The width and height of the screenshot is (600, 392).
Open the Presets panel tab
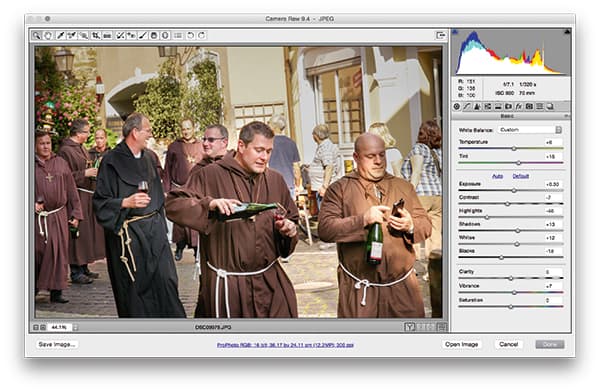click(539, 107)
